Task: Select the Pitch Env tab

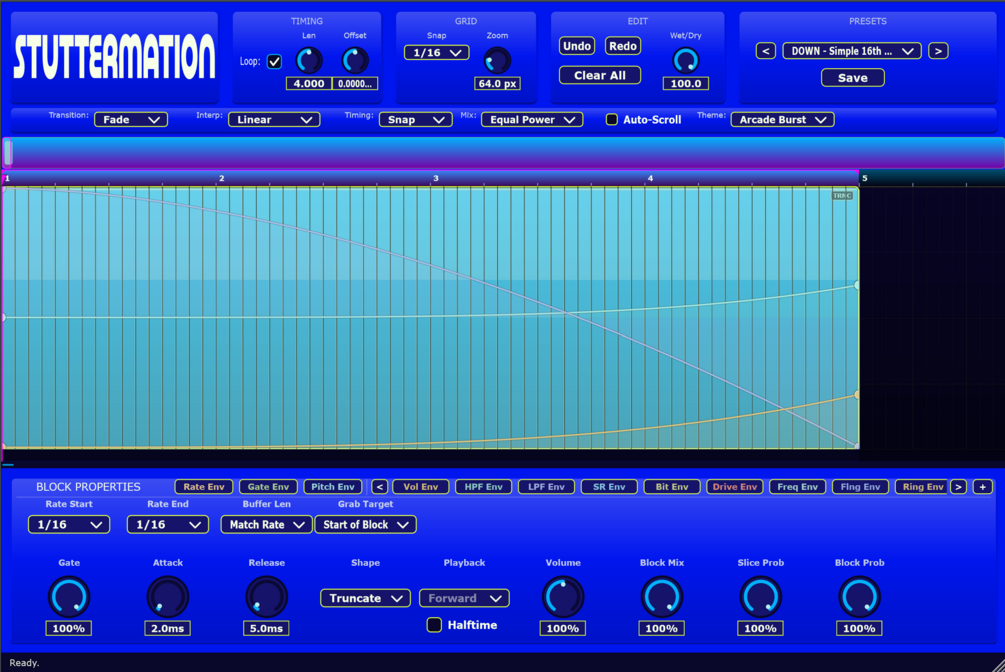Action: [x=333, y=487]
